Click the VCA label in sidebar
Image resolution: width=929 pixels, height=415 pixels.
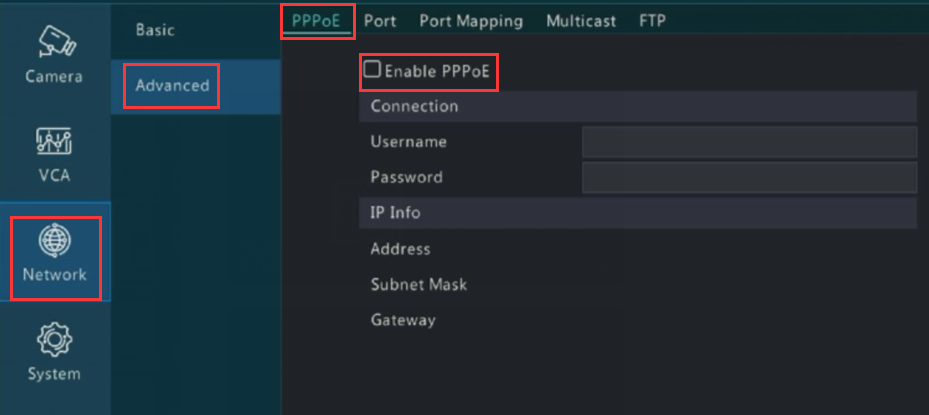(x=54, y=175)
